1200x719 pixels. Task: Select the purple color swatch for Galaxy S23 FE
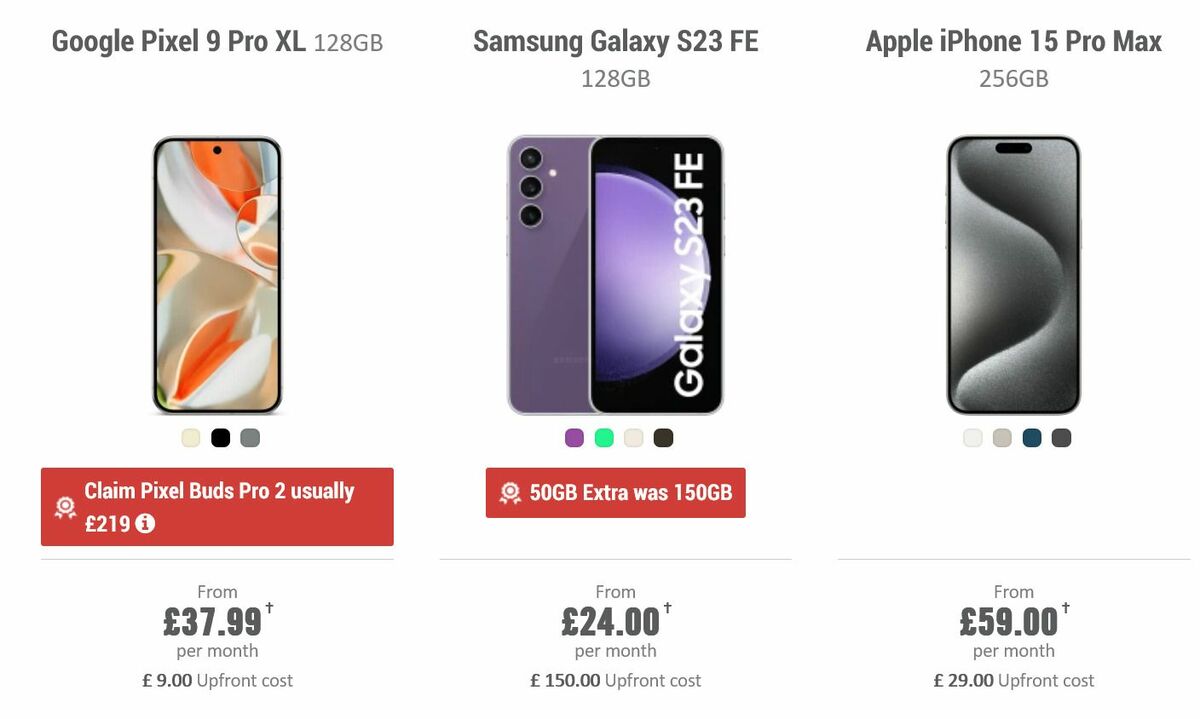point(575,437)
